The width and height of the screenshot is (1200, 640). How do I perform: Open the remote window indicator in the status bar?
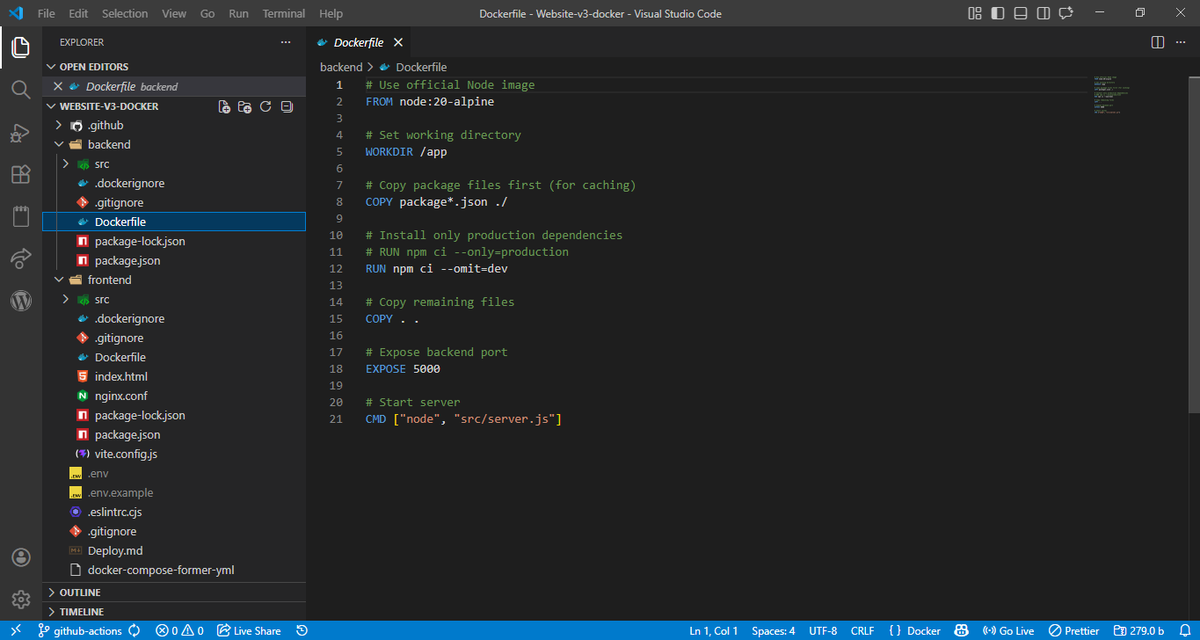[x=15, y=631]
